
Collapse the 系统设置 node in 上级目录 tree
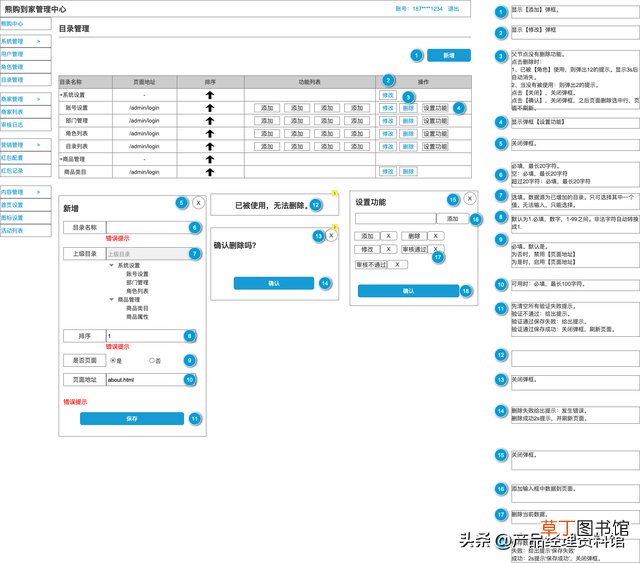[x=111, y=265]
